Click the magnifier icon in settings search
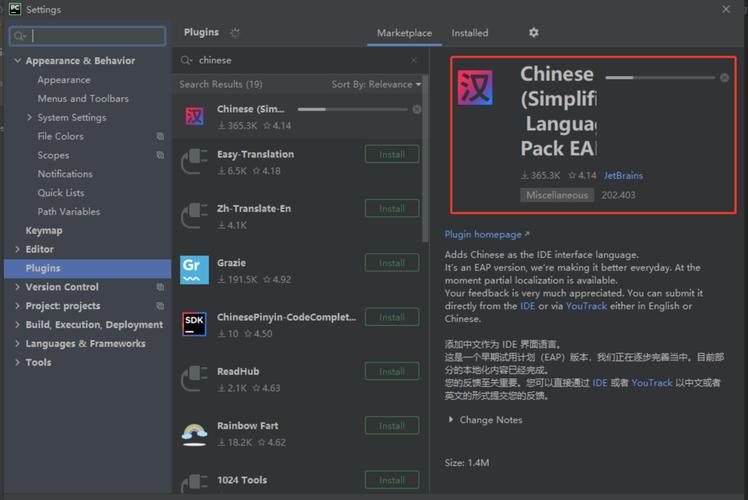 pyautogui.click(x=20, y=36)
